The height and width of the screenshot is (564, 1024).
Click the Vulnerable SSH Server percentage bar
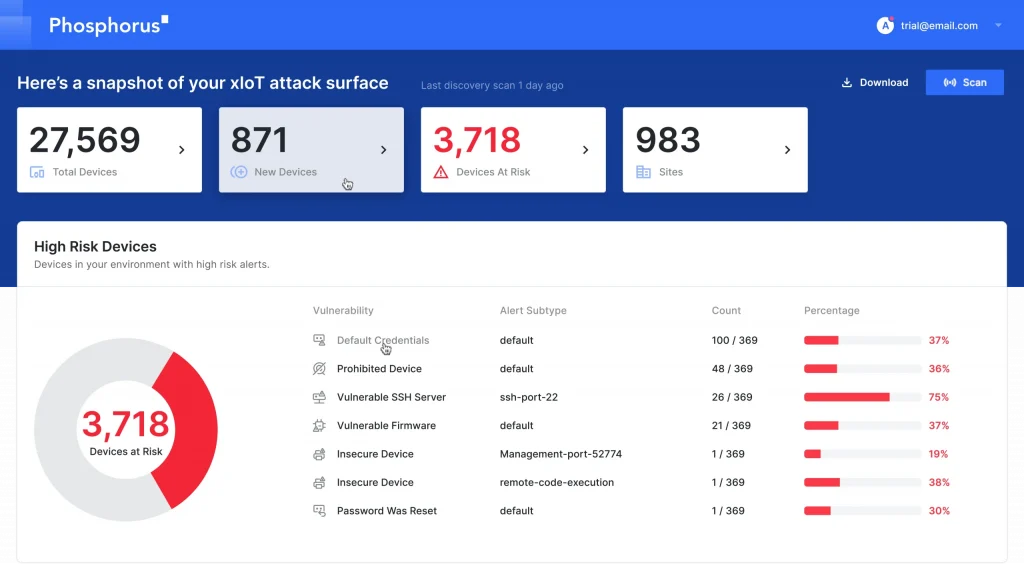847,397
